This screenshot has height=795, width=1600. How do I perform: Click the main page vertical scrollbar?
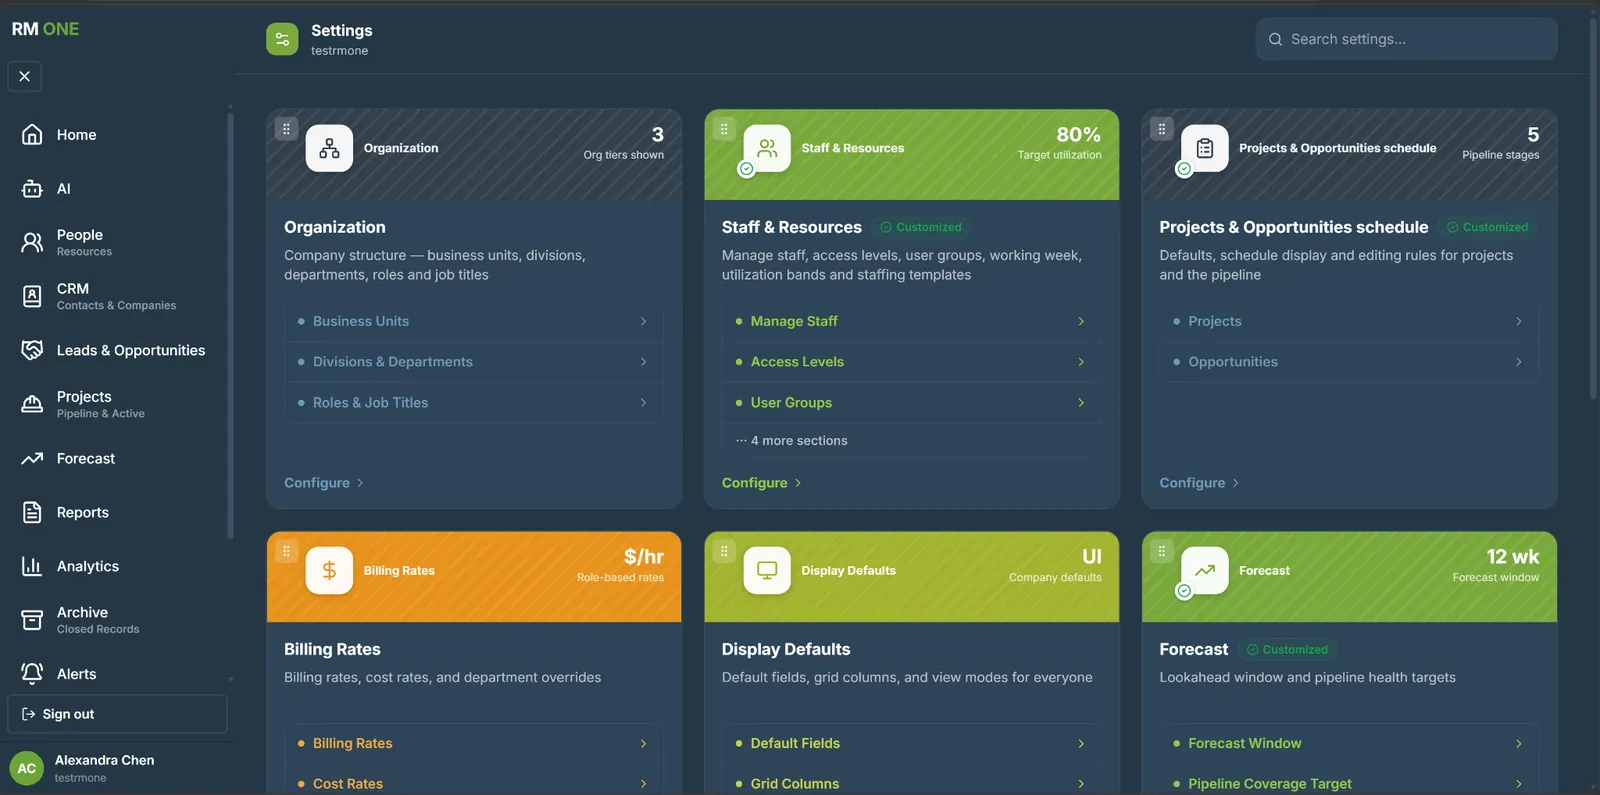pos(1593,208)
